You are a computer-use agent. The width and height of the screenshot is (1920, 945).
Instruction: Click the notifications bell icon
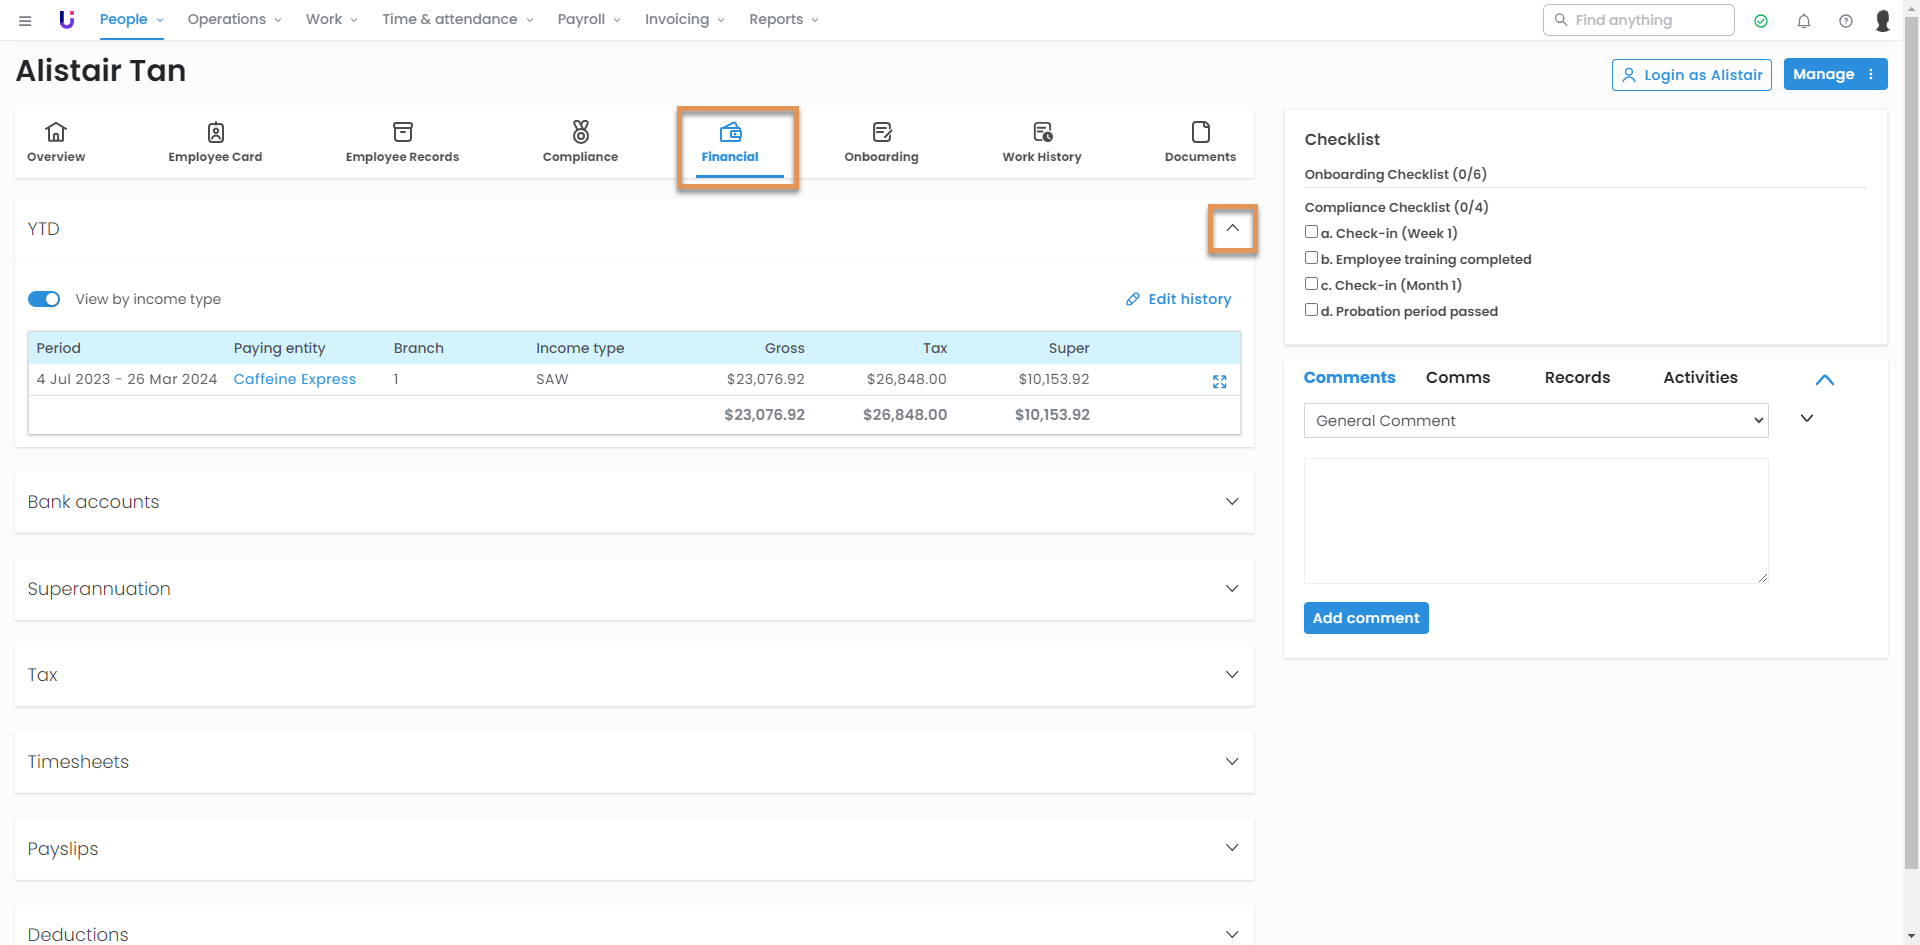[x=1804, y=20]
